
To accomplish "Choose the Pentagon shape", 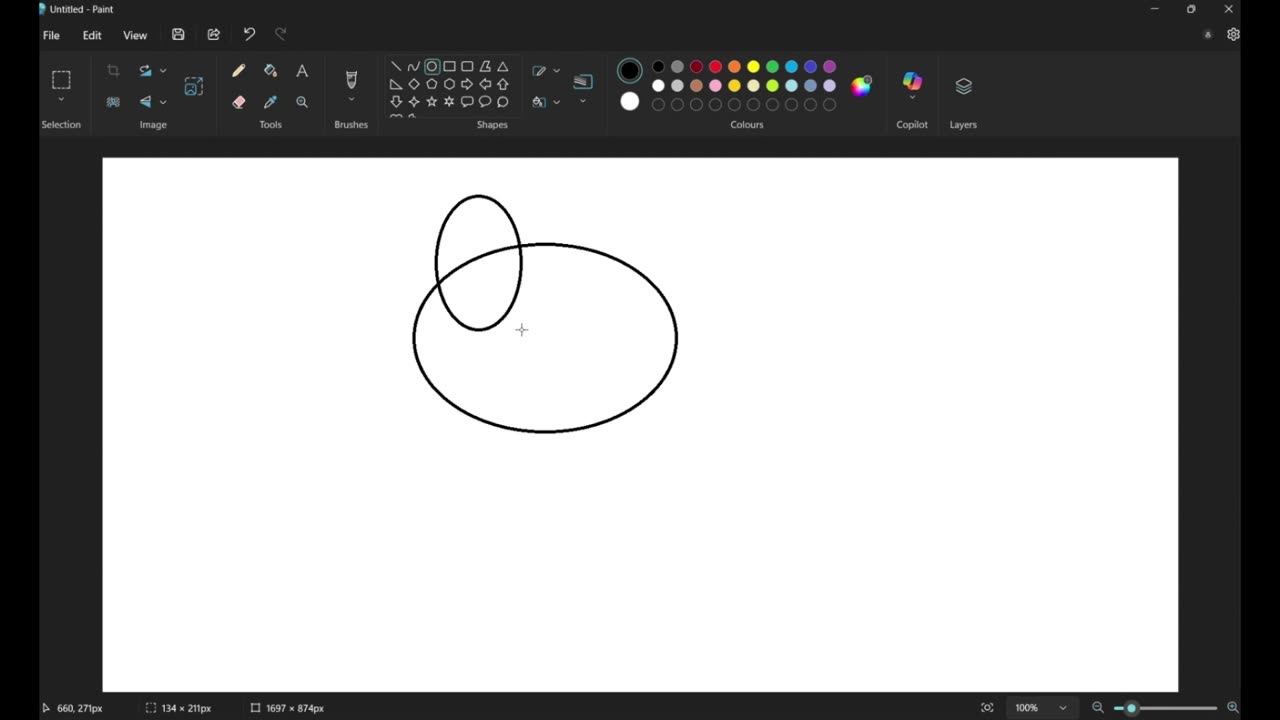I will pyautogui.click(x=432, y=84).
